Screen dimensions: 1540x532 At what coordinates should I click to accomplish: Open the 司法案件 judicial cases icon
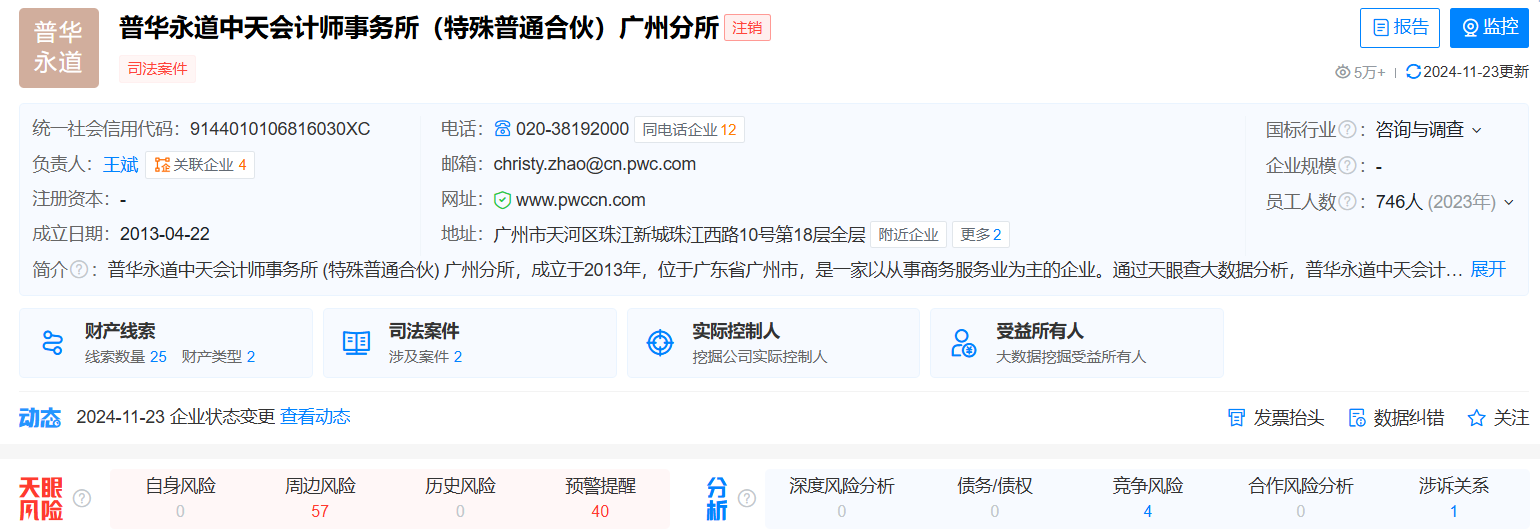[x=356, y=343]
